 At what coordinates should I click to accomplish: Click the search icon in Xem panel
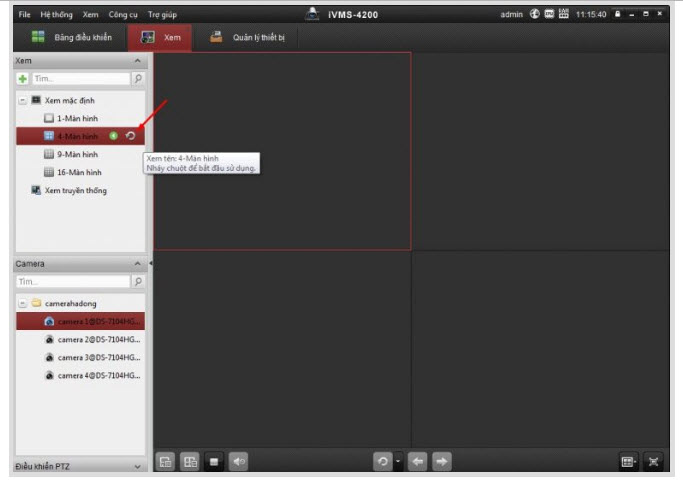click(138, 78)
